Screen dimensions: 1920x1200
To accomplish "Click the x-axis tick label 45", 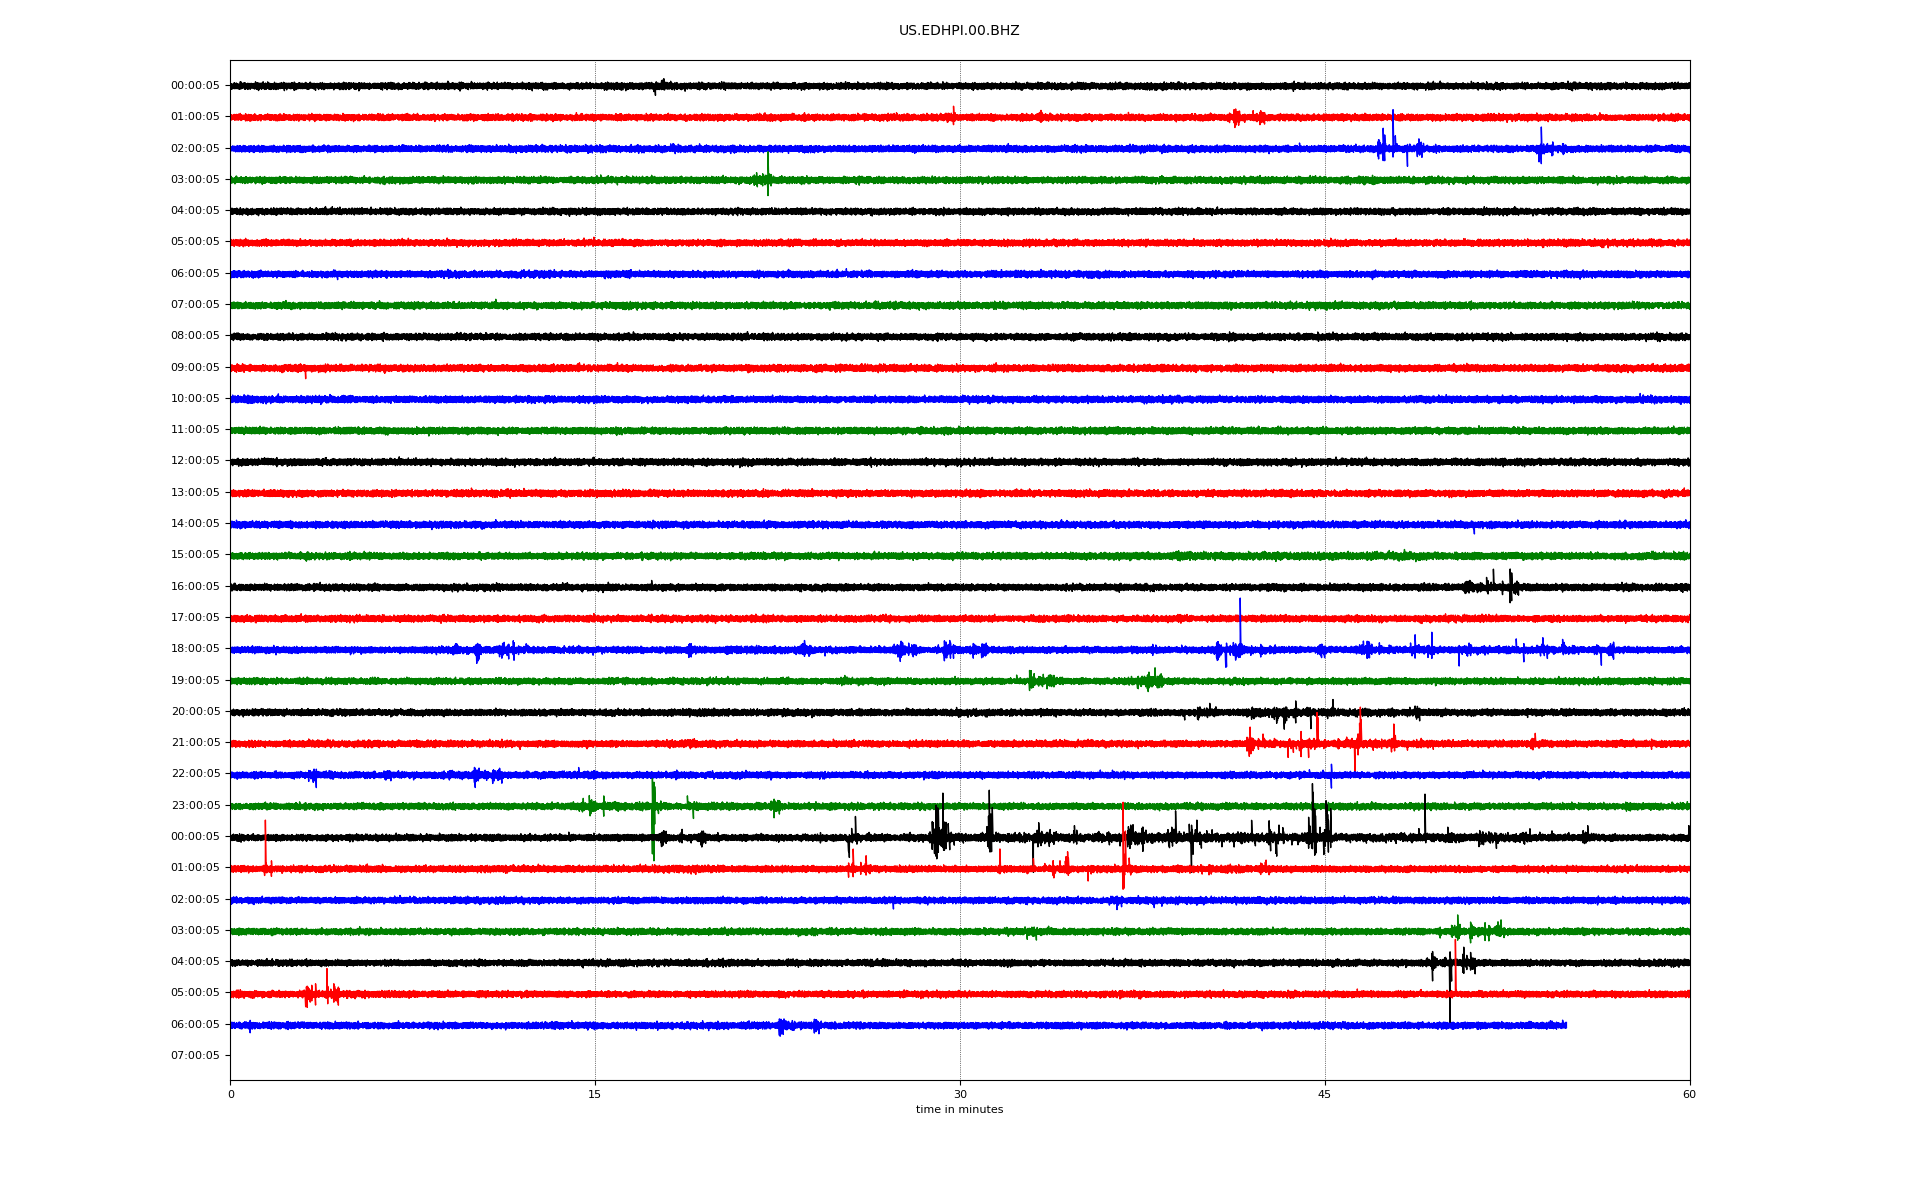I will pos(1325,1094).
